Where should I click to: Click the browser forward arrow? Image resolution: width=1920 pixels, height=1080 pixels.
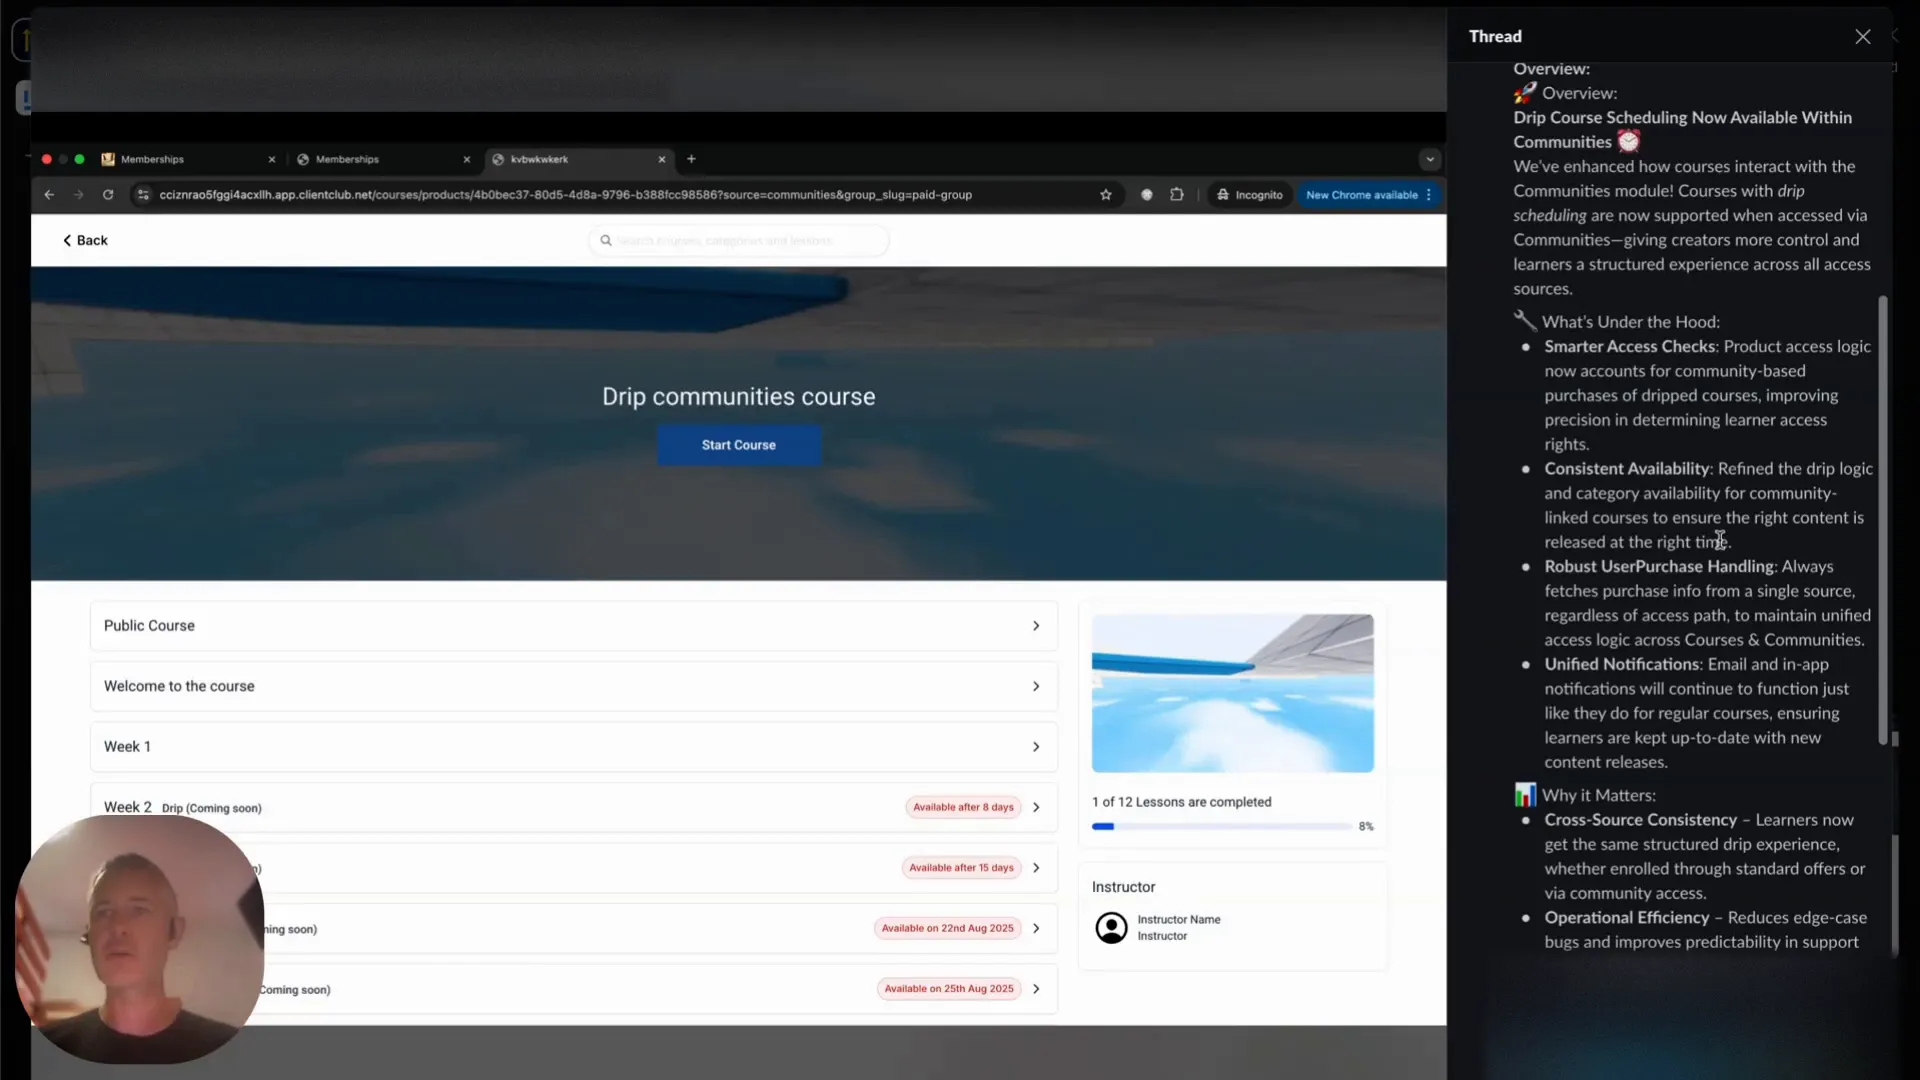(x=78, y=195)
